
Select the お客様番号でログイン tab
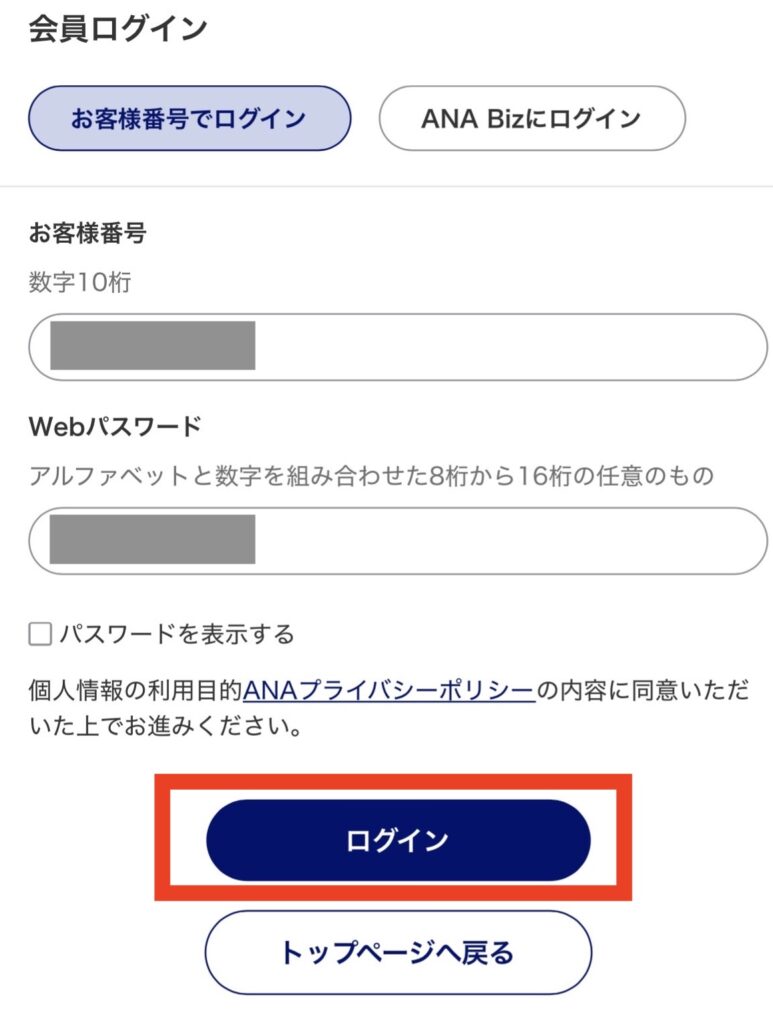[189, 118]
